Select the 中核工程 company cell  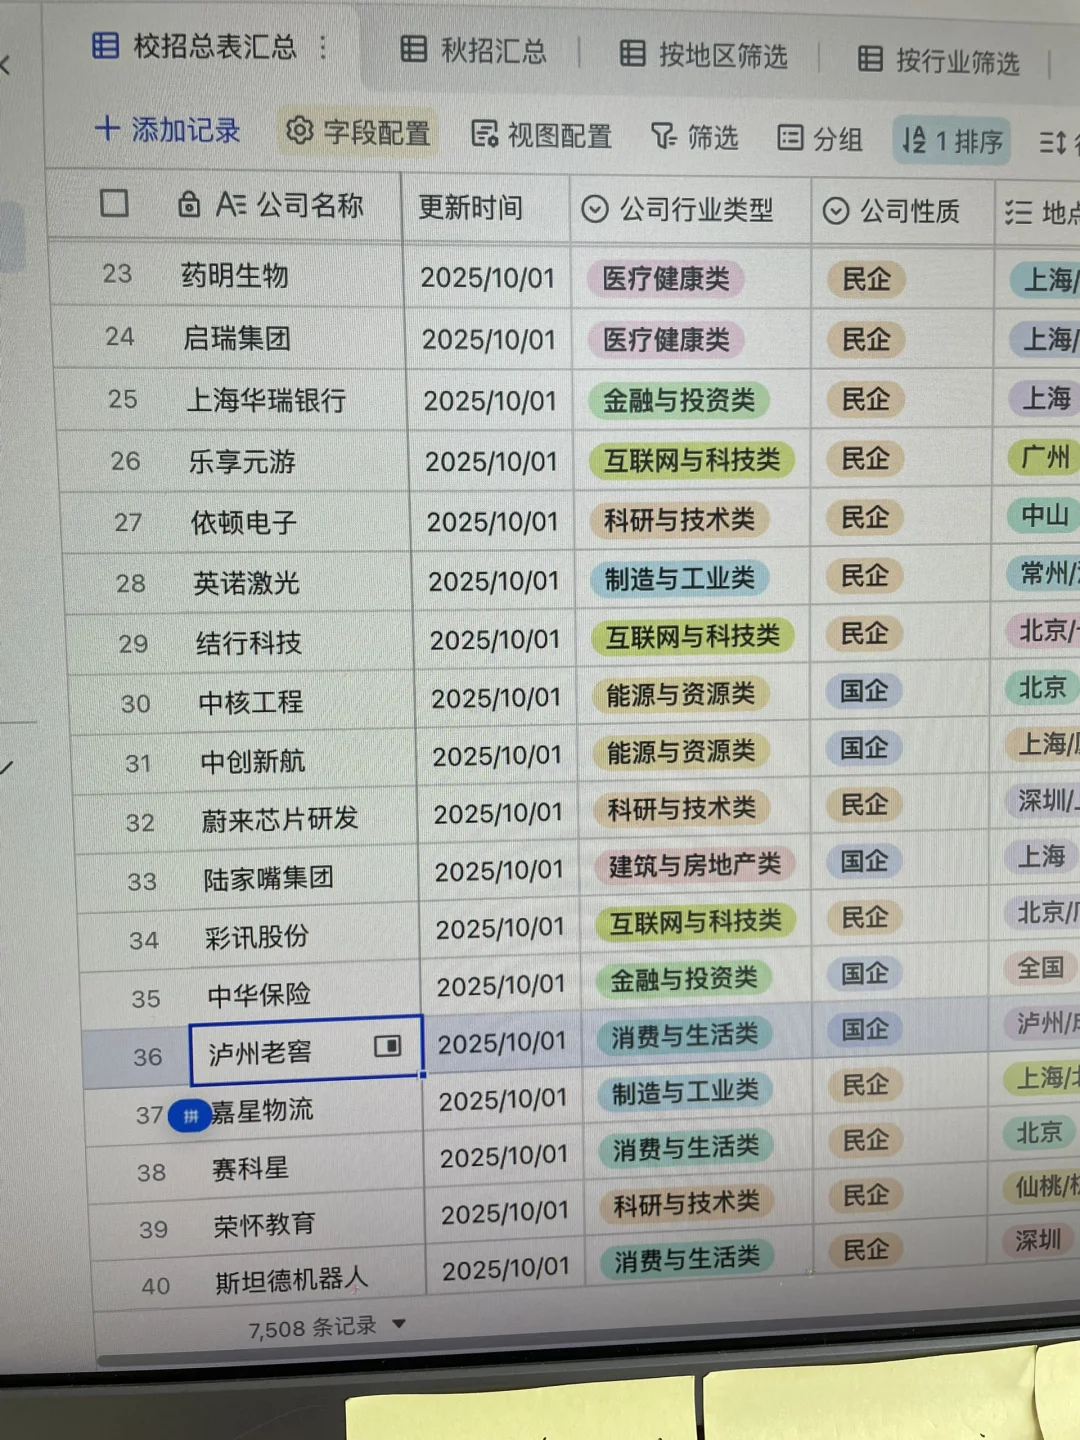(x=251, y=702)
